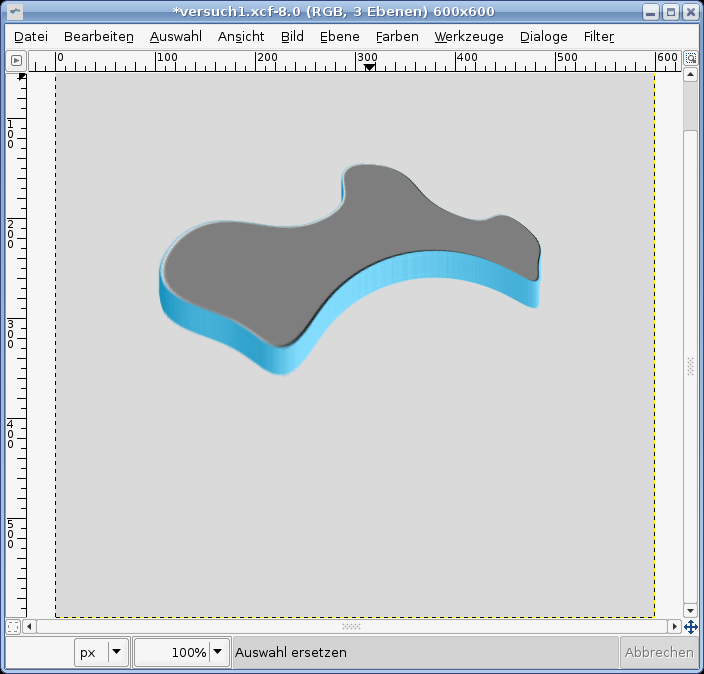Open the Auswahl menu
The image size is (704, 674).
[176, 37]
